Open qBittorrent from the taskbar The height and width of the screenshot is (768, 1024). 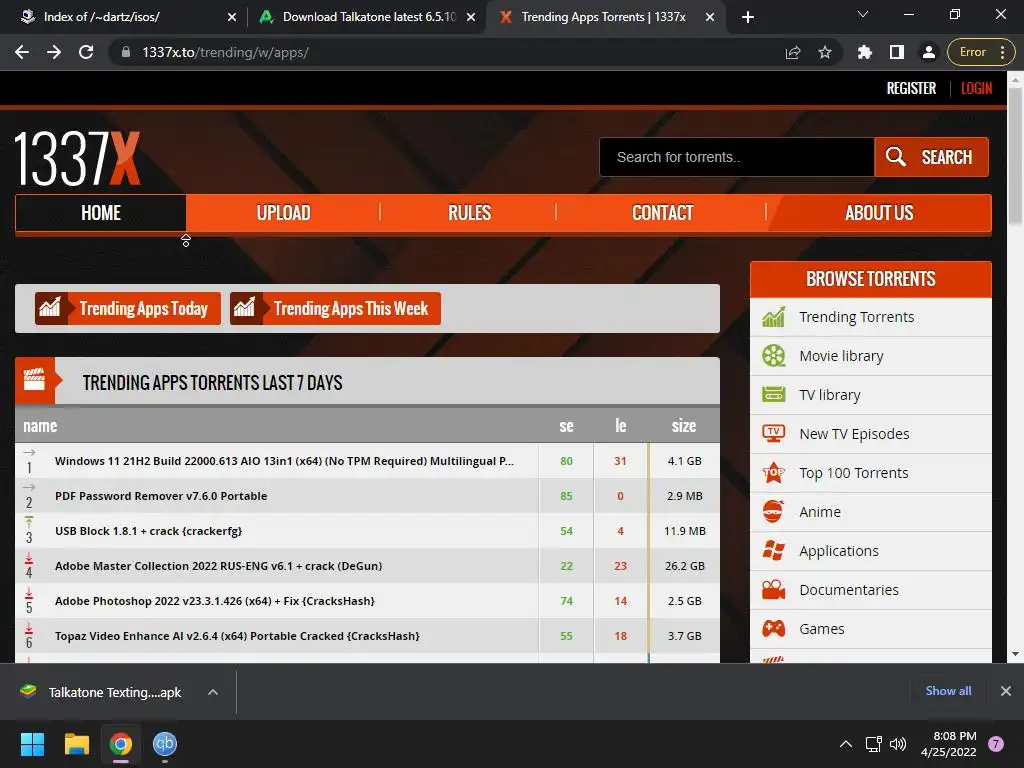point(165,744)
